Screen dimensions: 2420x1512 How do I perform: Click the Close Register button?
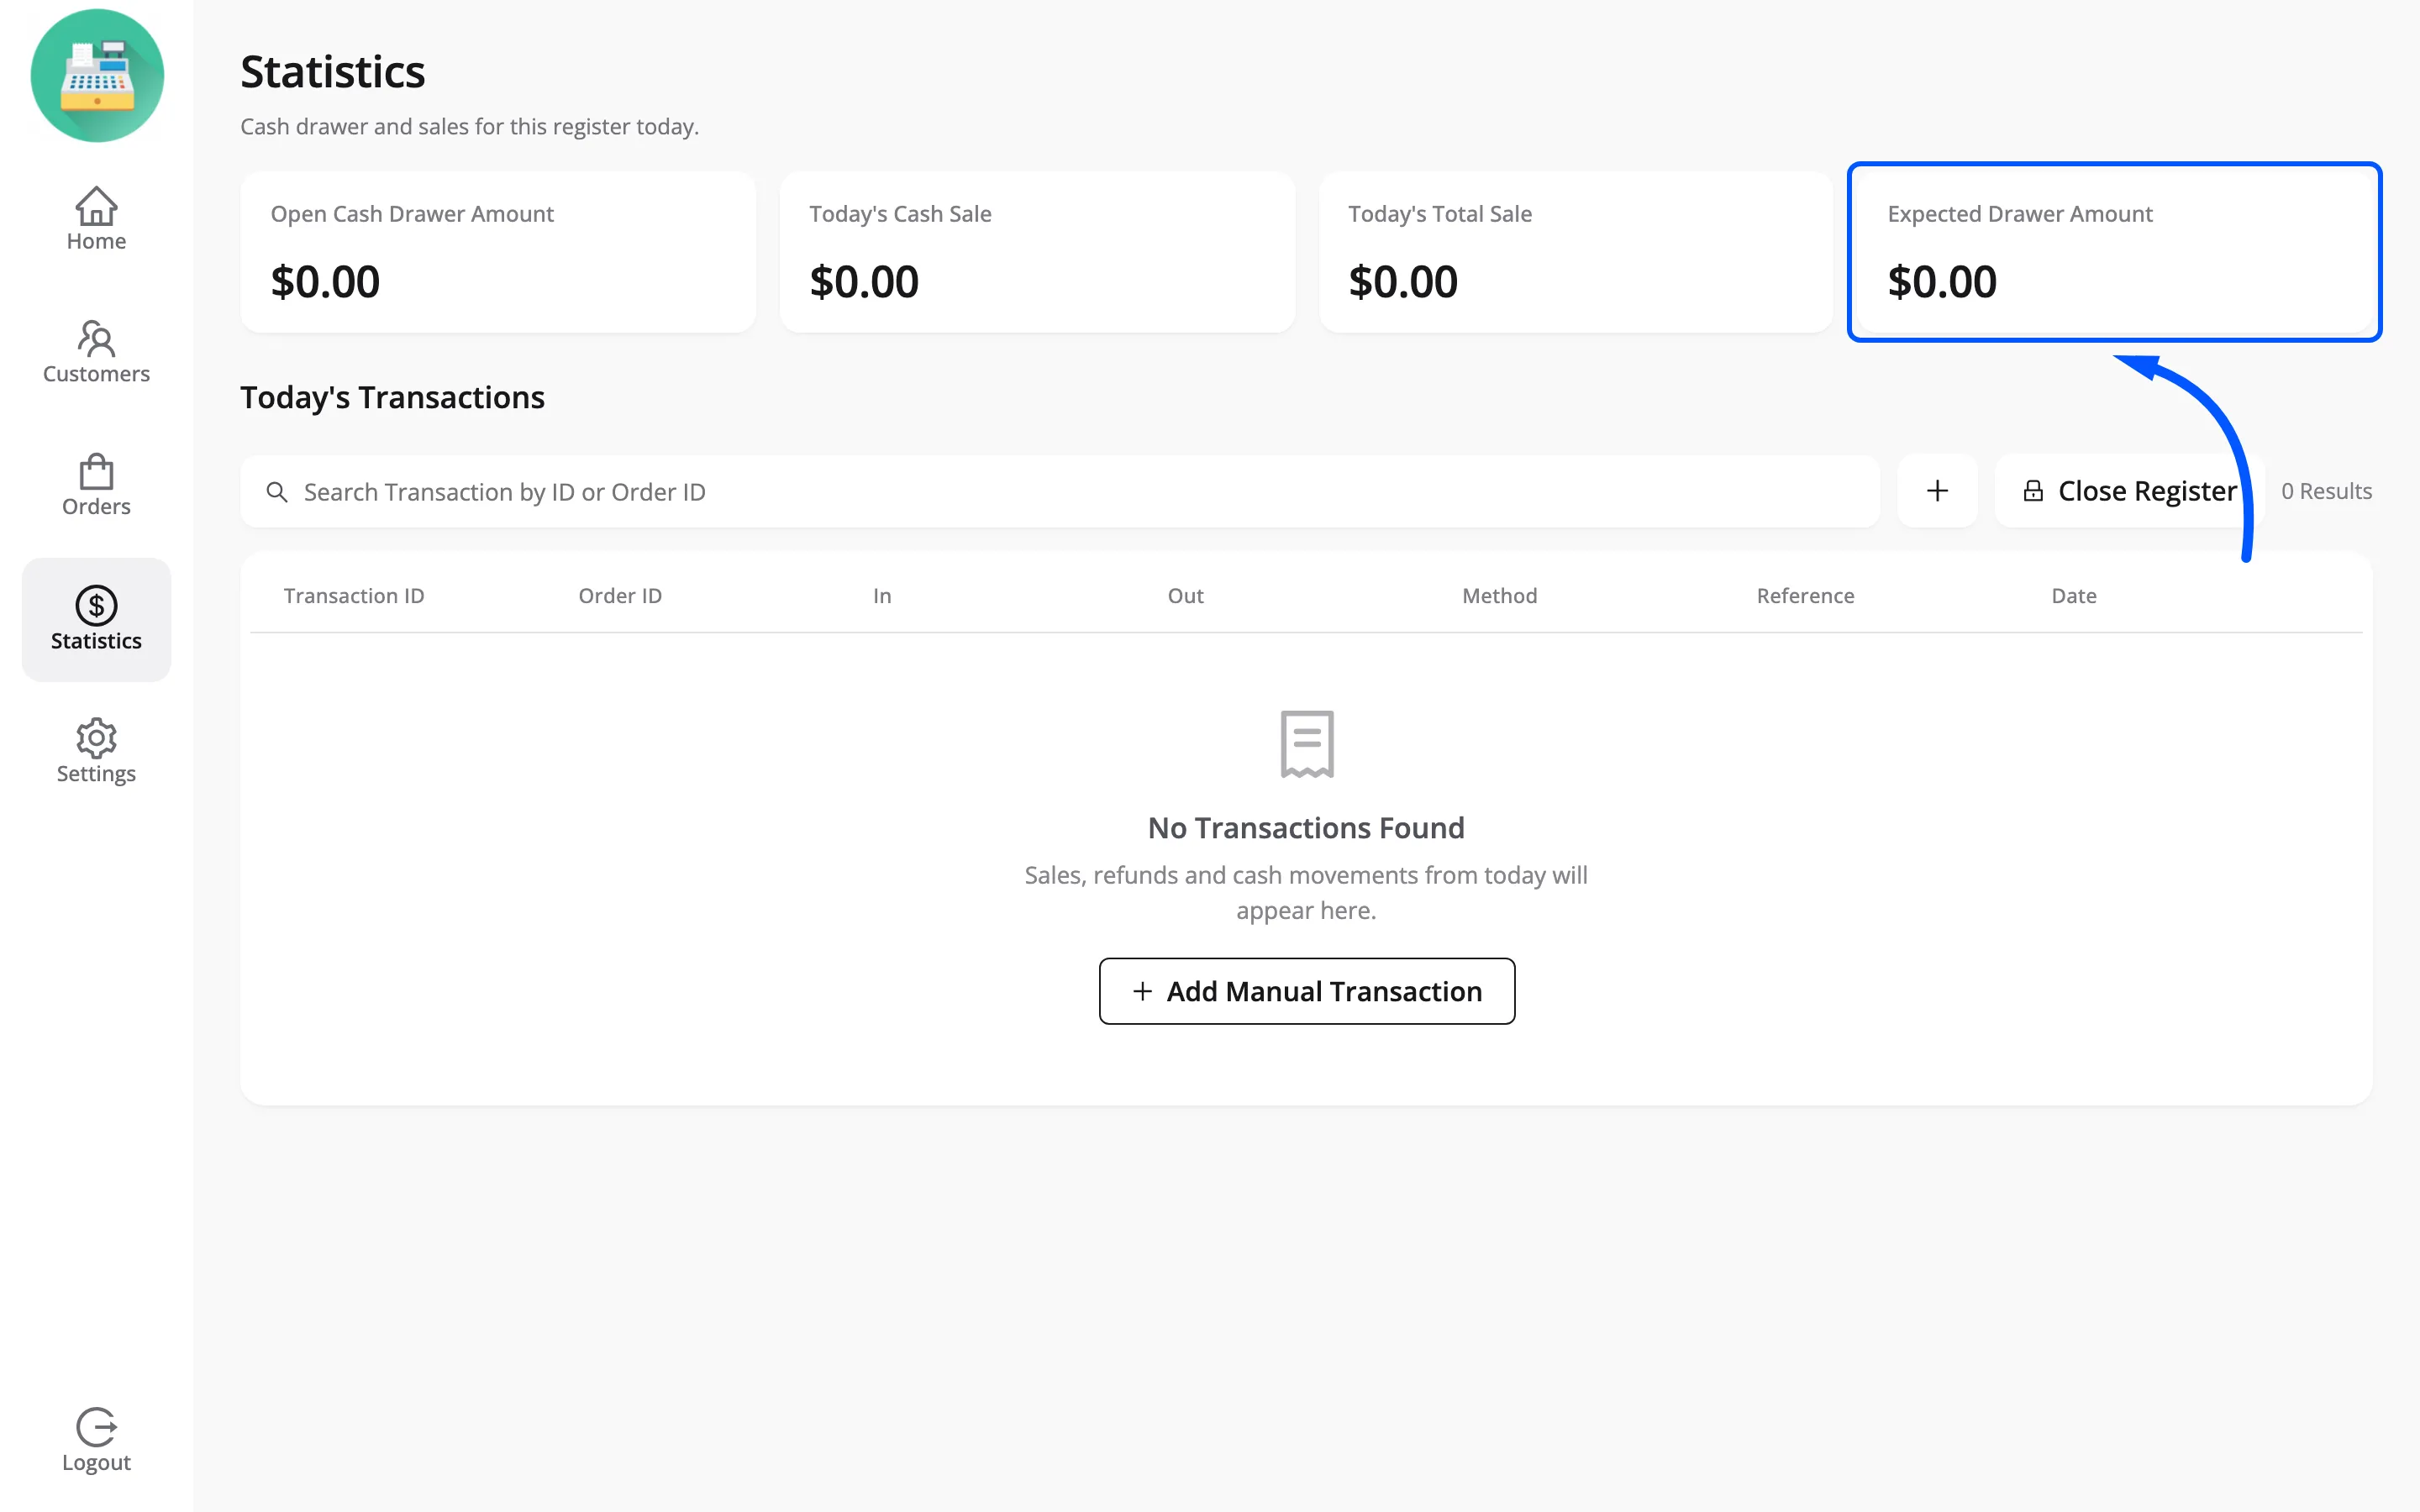tap(2130, 491)
